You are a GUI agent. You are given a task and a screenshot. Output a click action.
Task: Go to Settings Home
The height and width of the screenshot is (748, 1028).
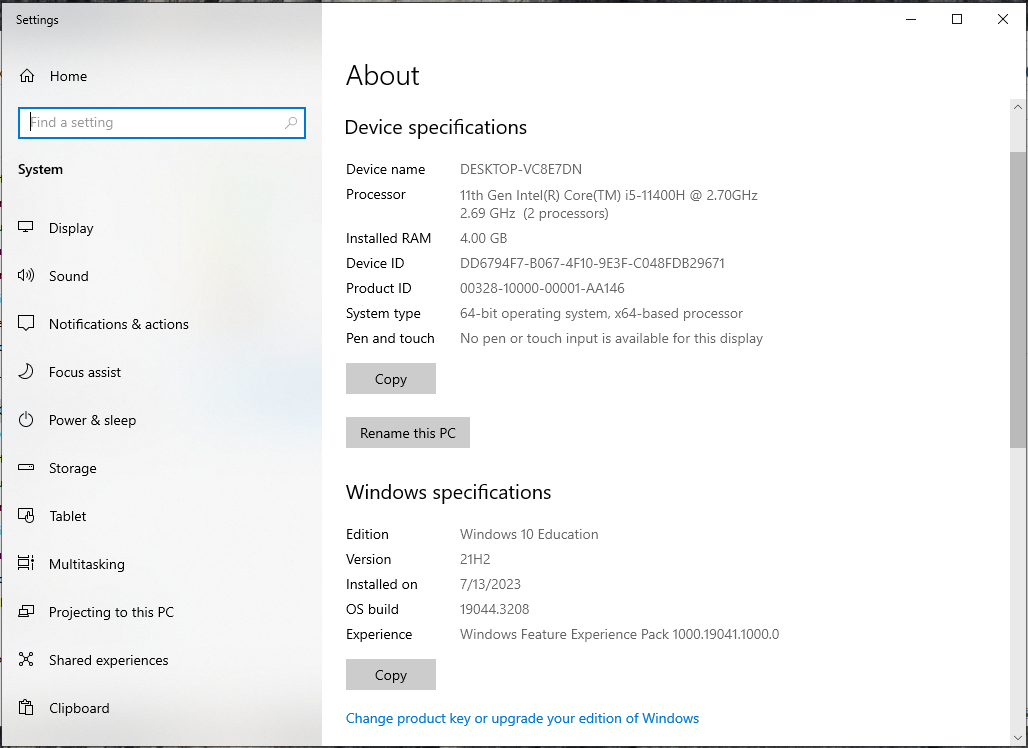tap(161, 76)
